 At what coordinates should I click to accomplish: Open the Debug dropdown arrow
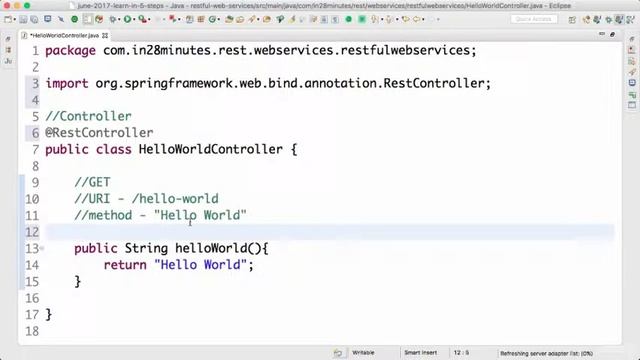[x=119, y=20]
